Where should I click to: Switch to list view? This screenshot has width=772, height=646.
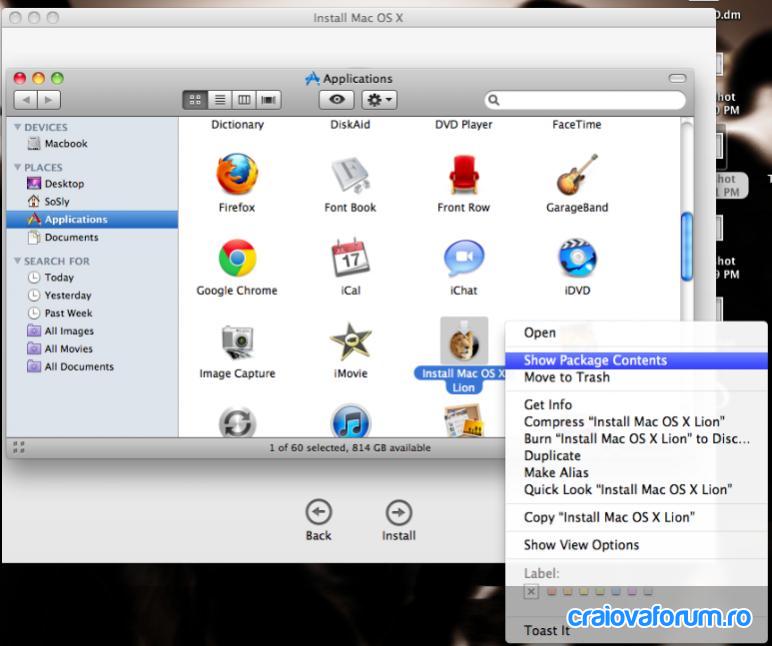coord(220,100)
